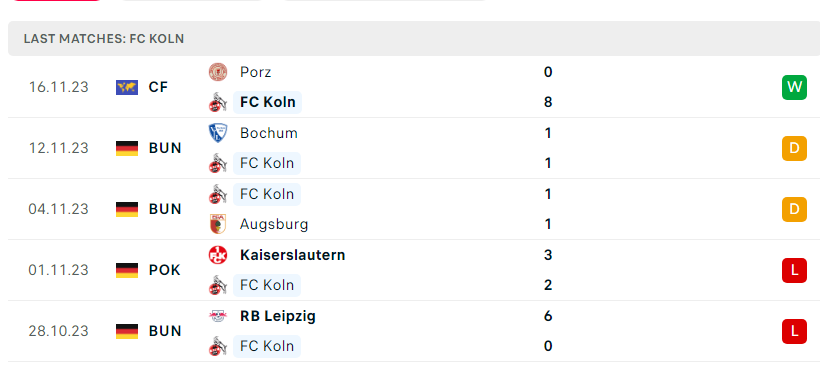Click the Last Matches: FC Koln header
The image size is (820, 373).
point(414,39)
